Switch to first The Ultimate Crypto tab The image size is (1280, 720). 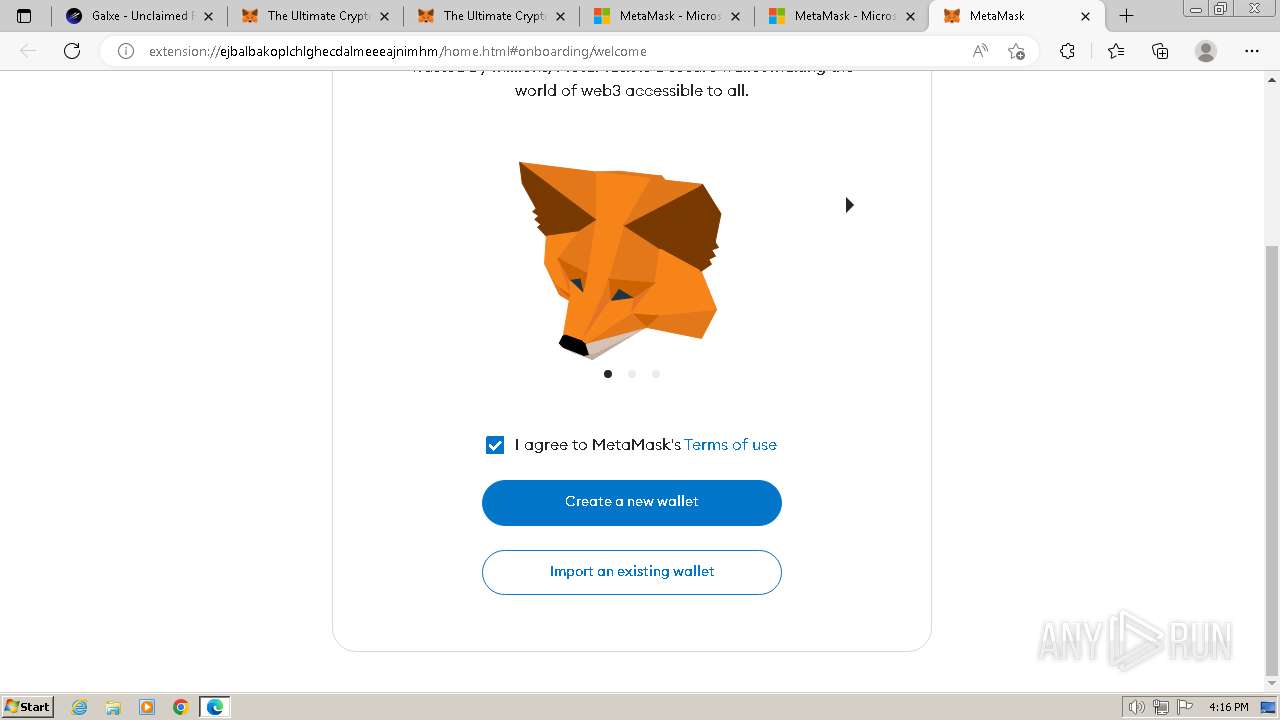pyautogui.click(x=318, y=16)
